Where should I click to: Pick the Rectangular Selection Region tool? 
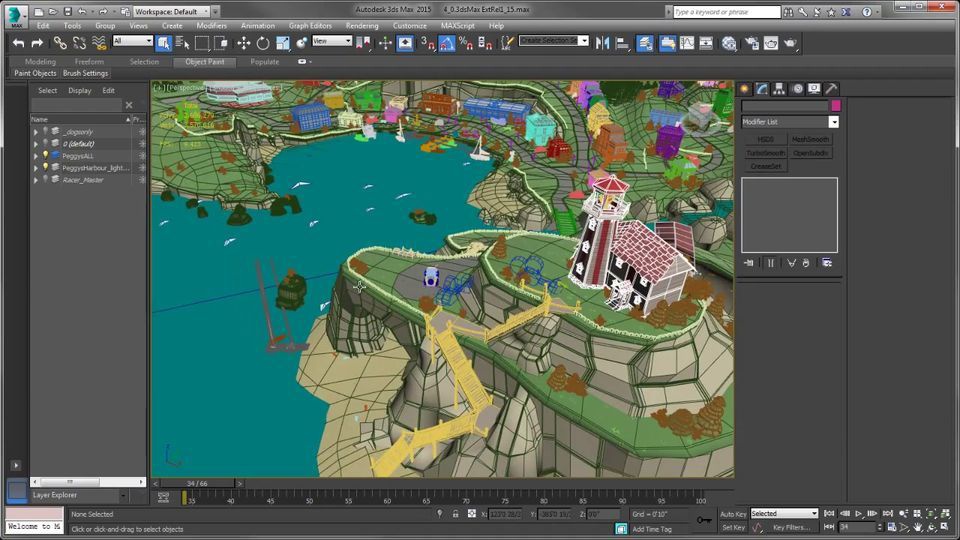201,43
